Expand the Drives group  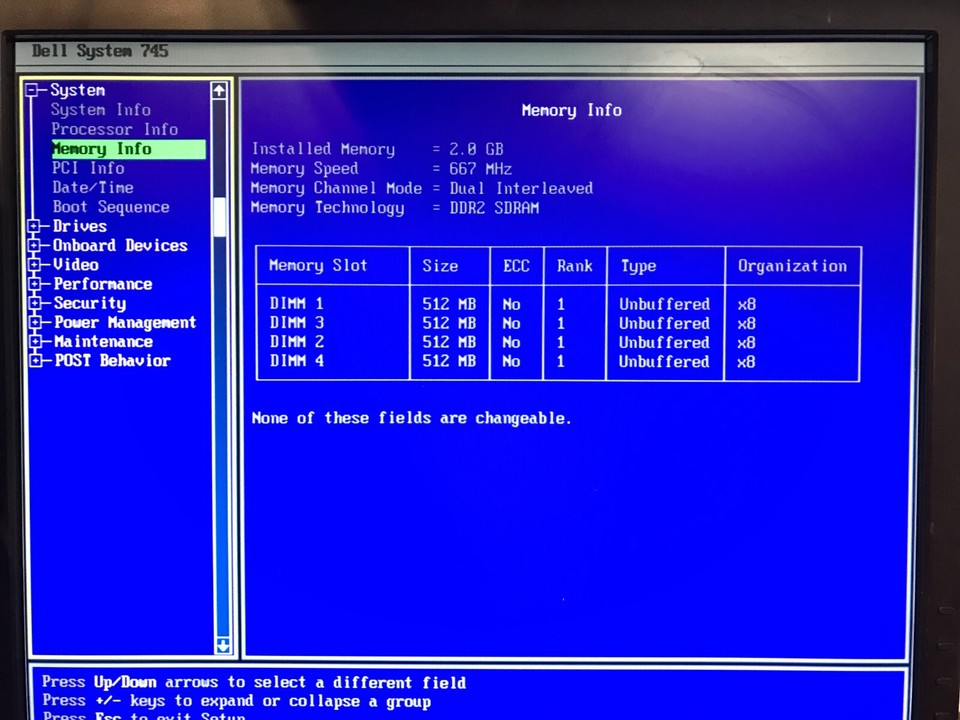pyautogui.click(x=35, y=226)
